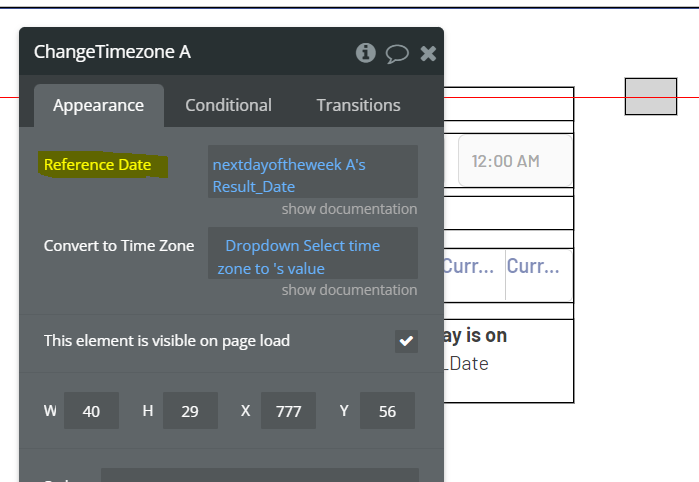This screenshot has height=482, width=699.
Task: Click the W width field
Action: 91,411
